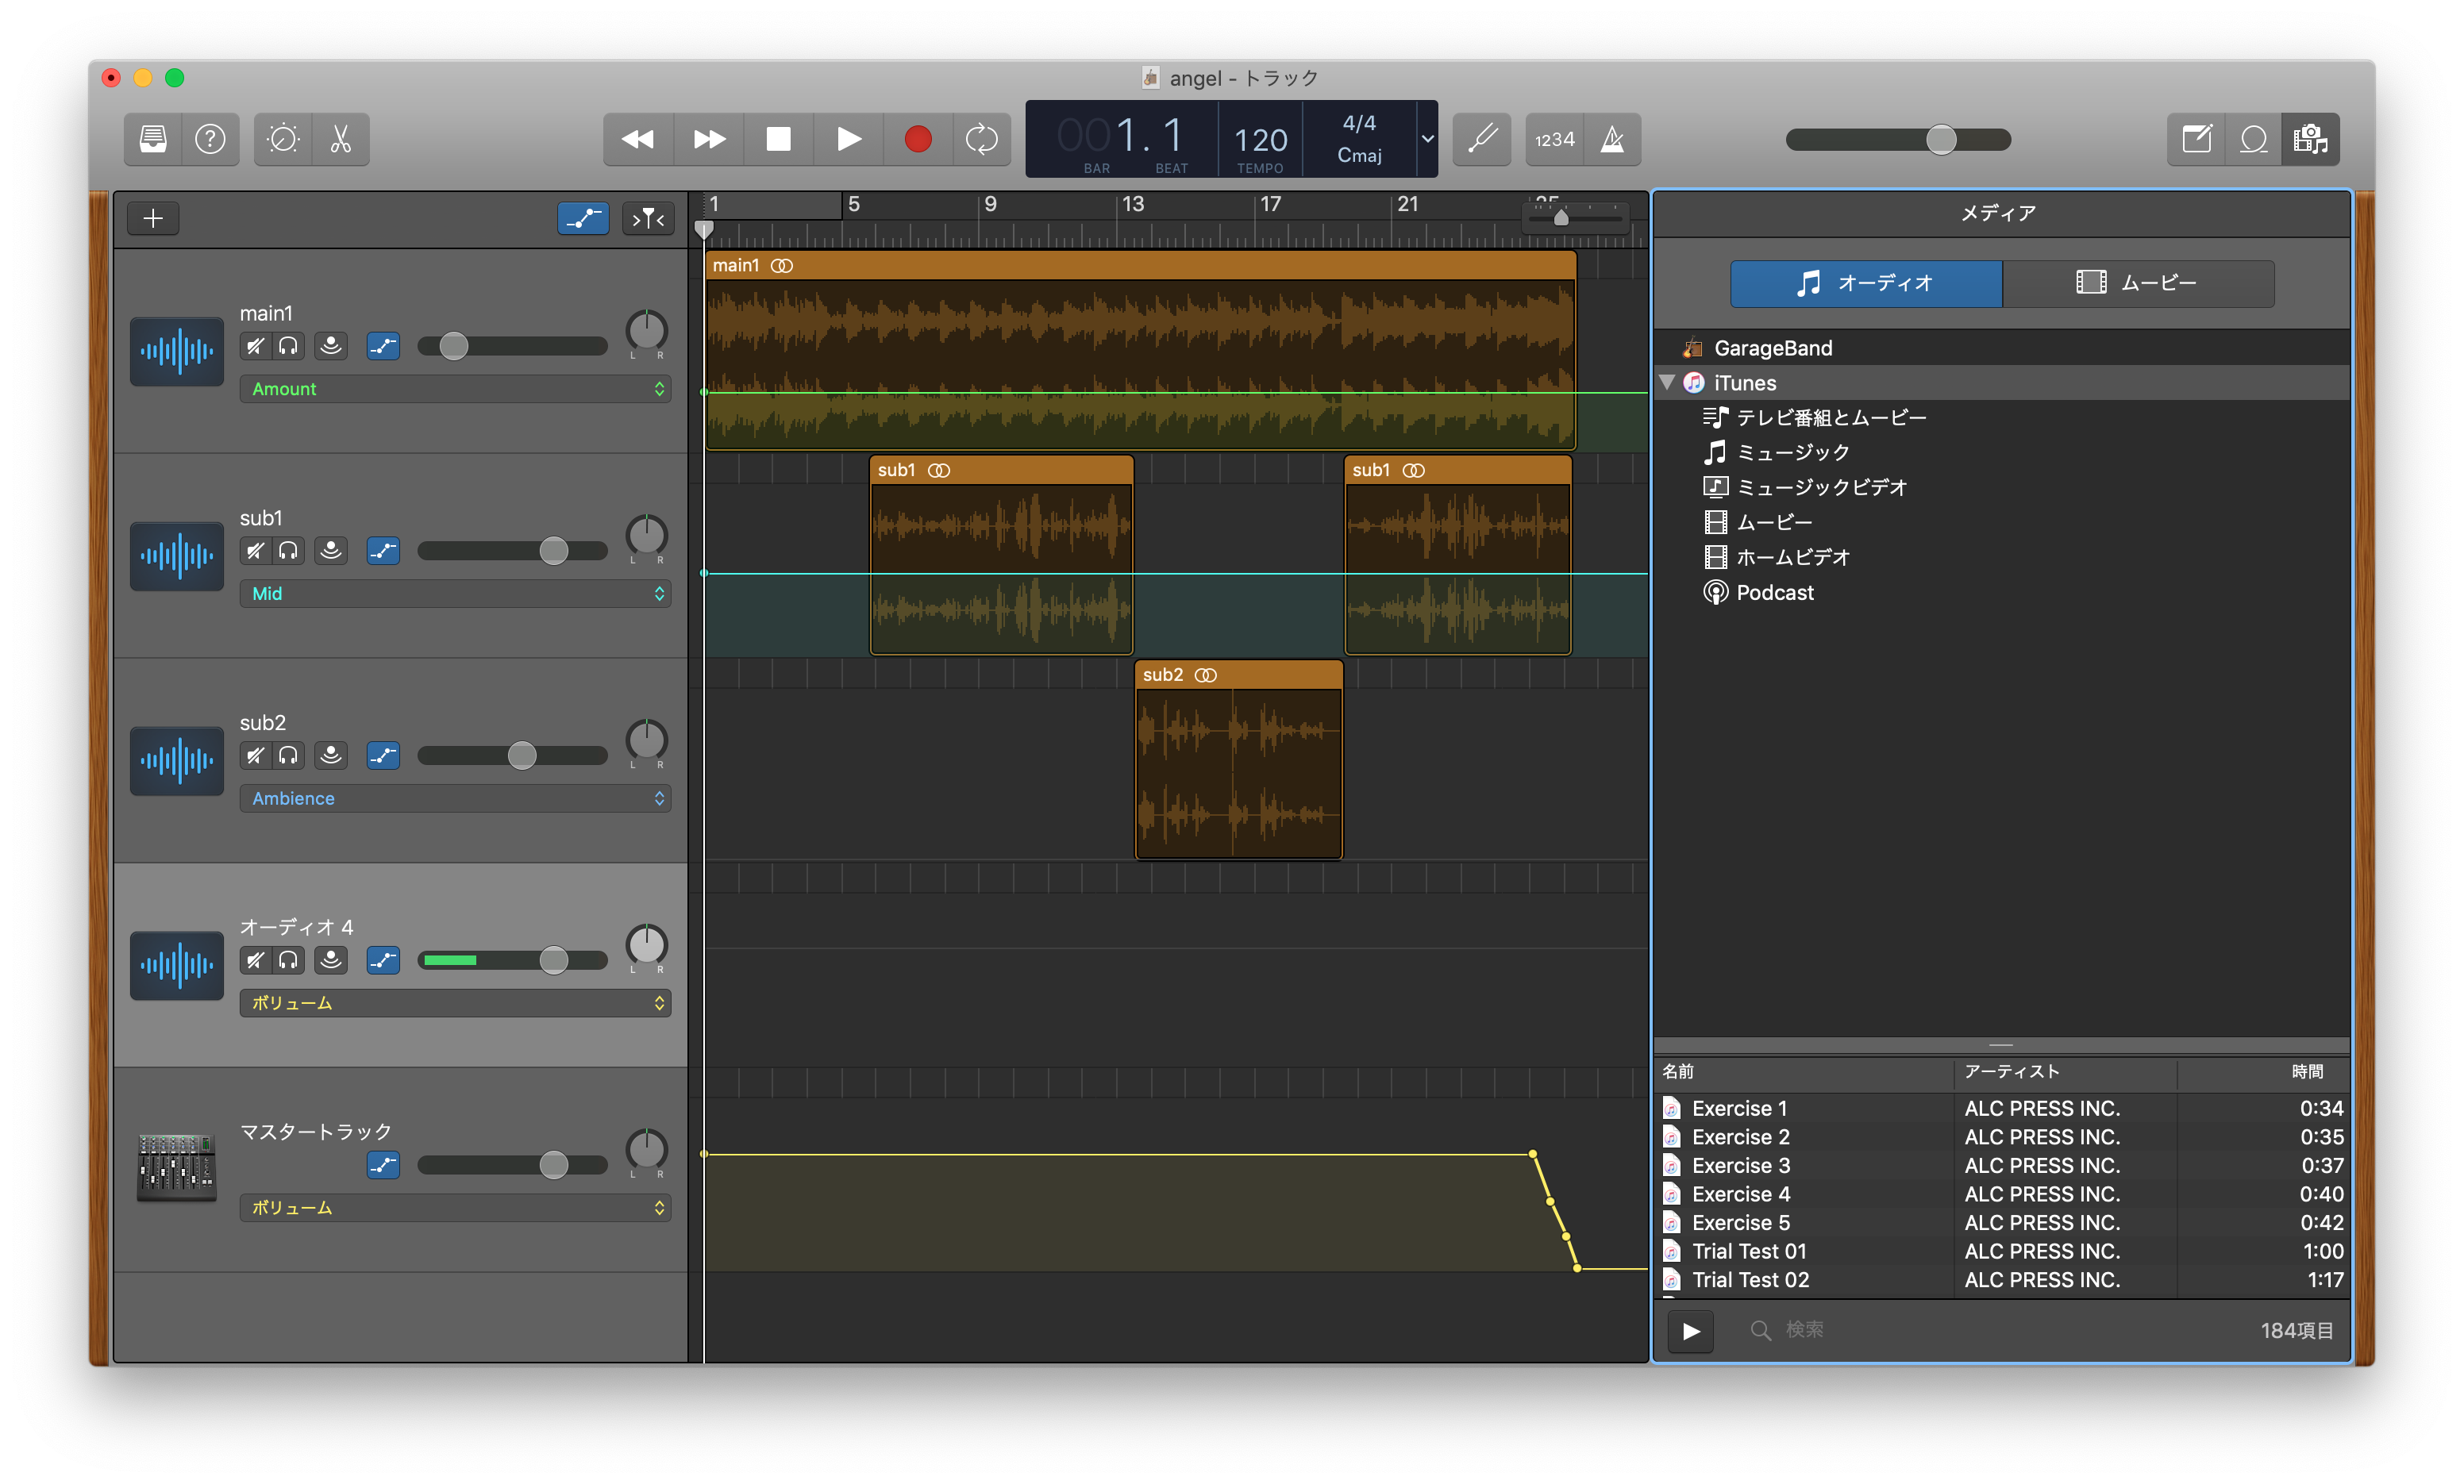Select テレビ番組とムービー entry
Viewport: 2464px width, 1484px height.
coord(2002,418)
